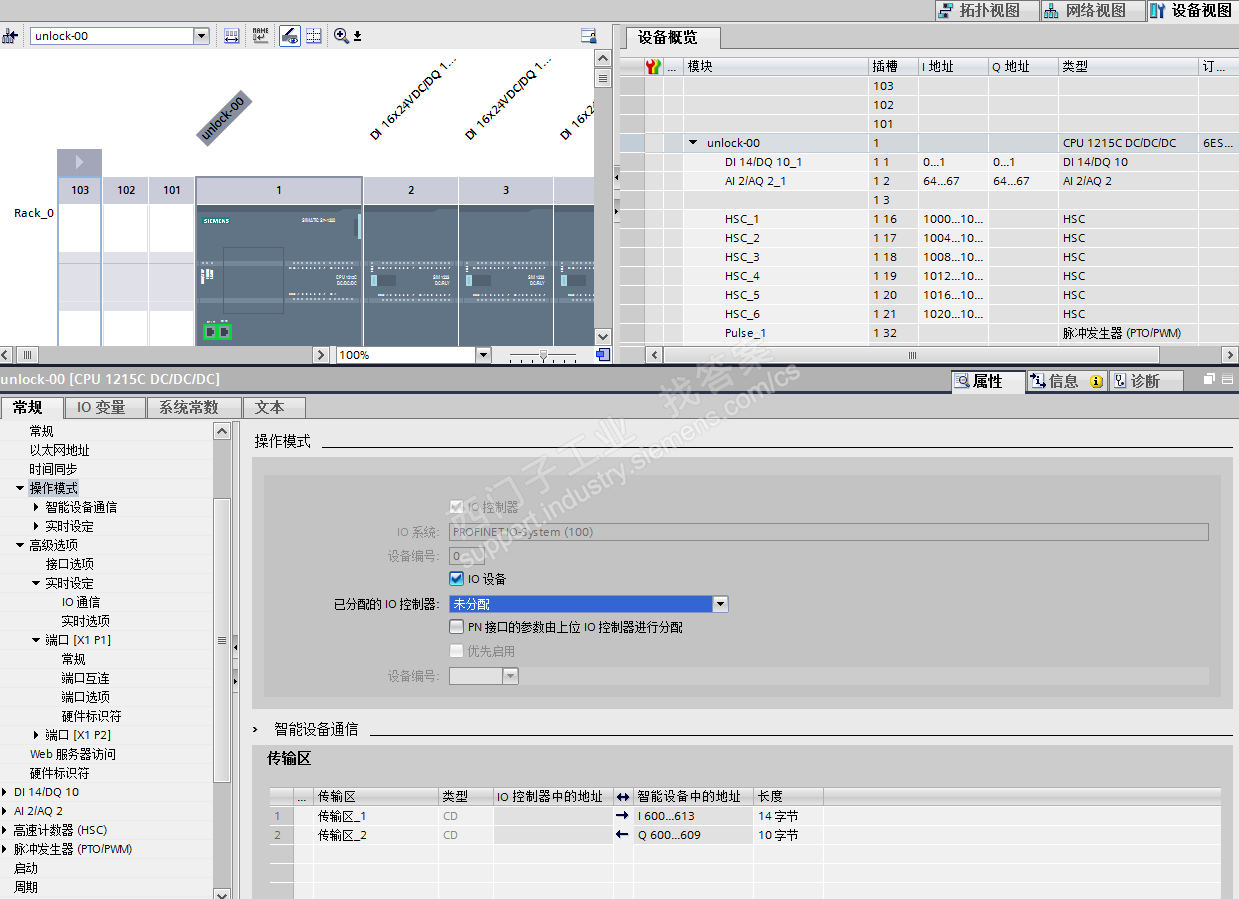The image size is (1239, 899).
Task: Click the device view settings icon in the toolbar's right corner
Action: [589, 36]
